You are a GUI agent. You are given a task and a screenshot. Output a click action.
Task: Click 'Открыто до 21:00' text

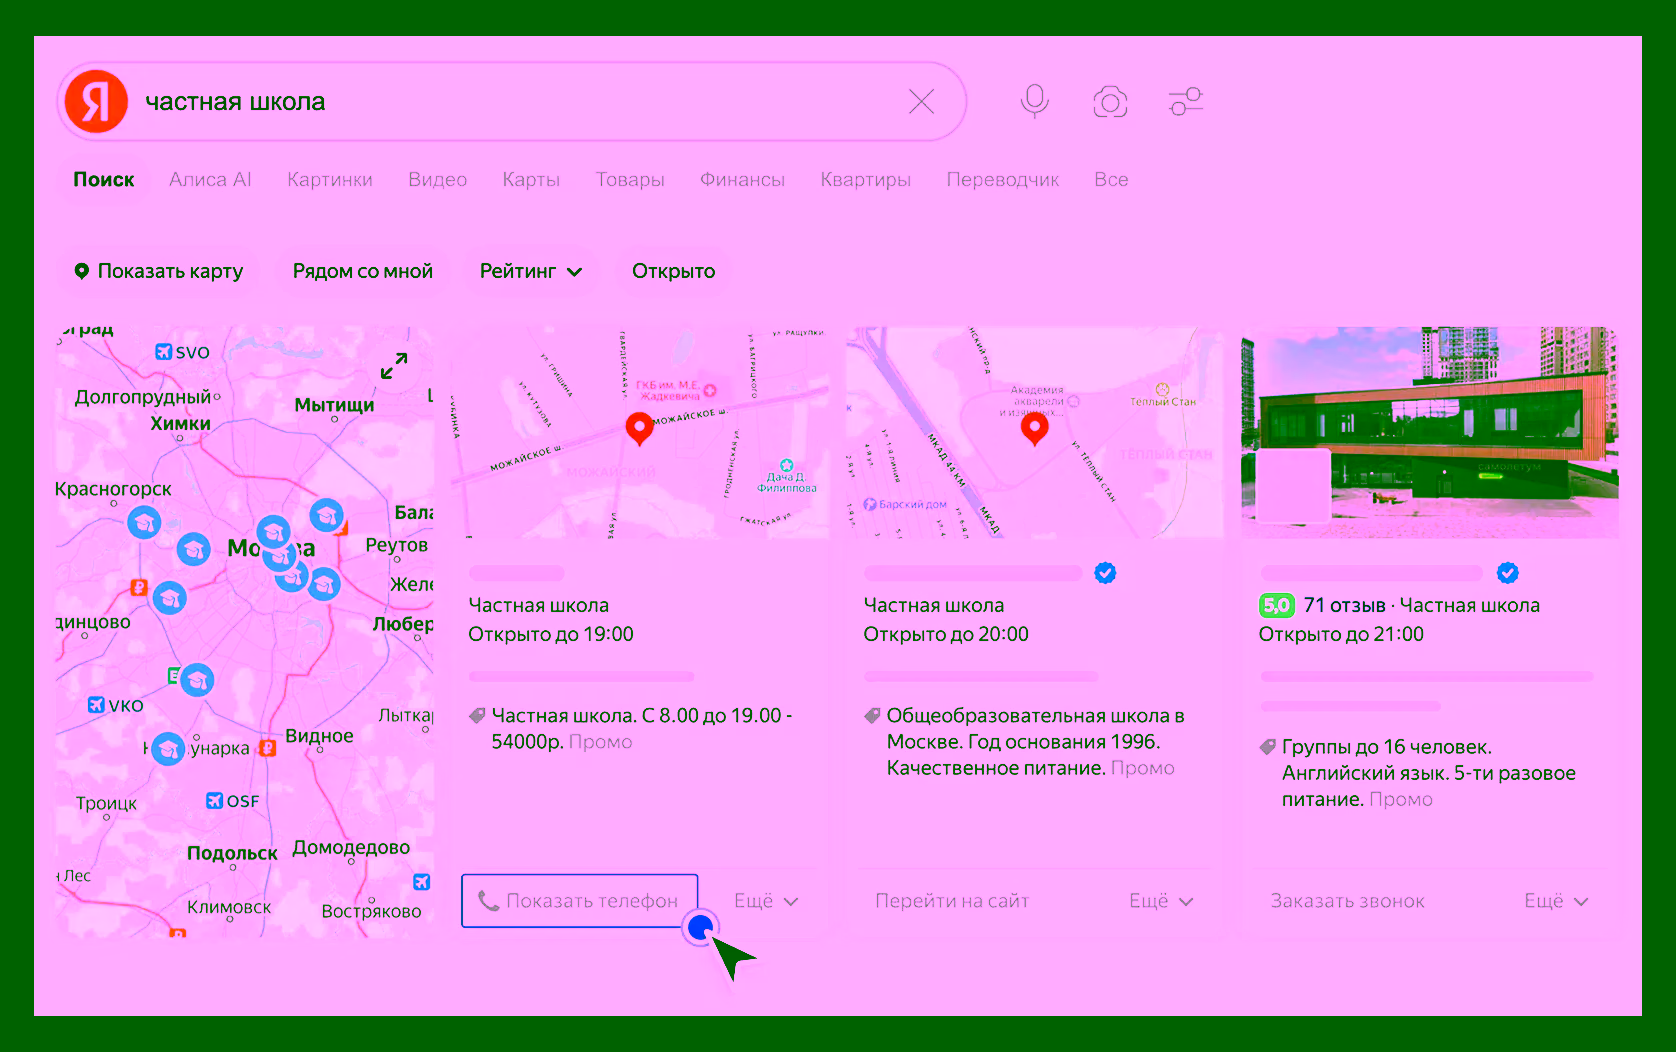click(x=1341, y=634)
